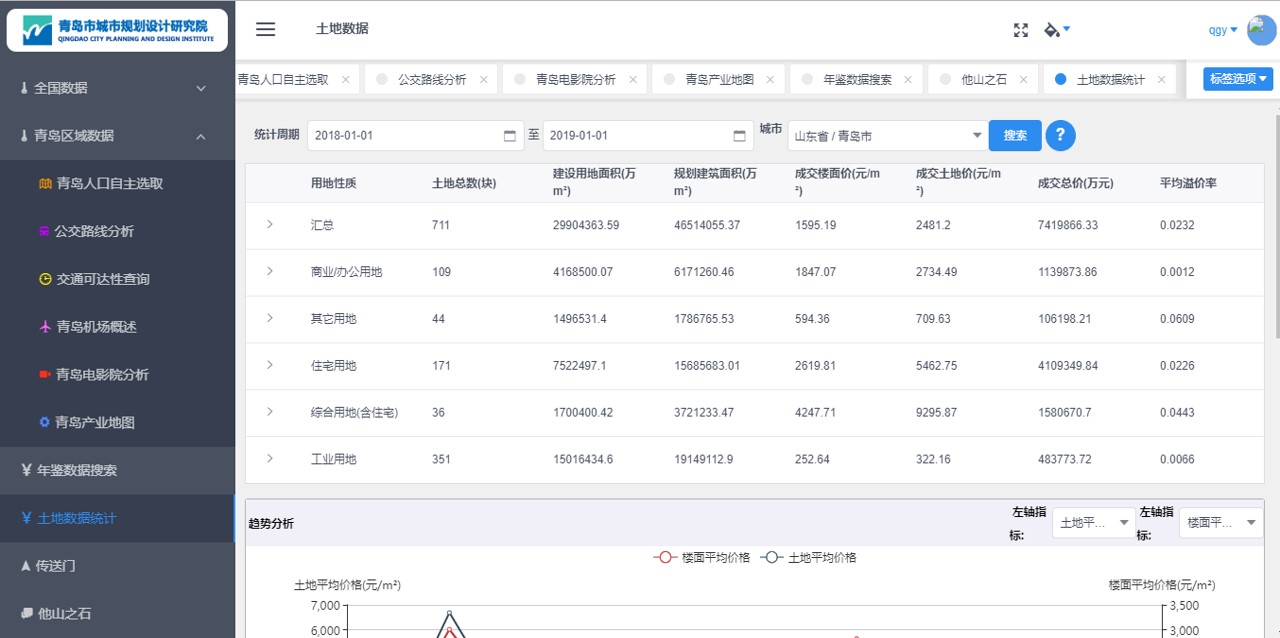Toggle the hamburger menu to collapse sidebar
The height and width of the screenshot is (638, 1280).
click(265, 29)
